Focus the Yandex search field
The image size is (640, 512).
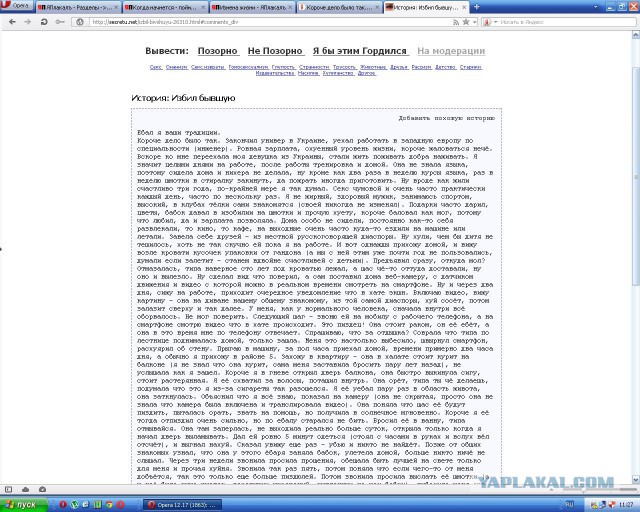565,22
